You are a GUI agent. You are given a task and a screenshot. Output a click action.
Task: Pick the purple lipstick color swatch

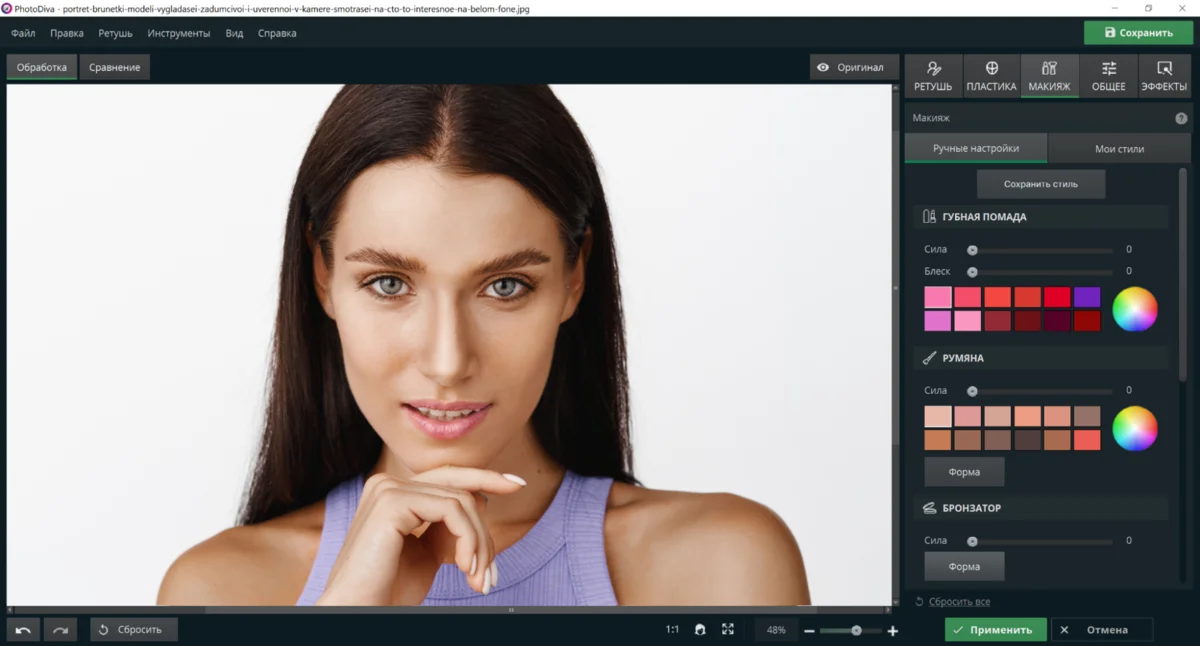tap(1087, 297)
